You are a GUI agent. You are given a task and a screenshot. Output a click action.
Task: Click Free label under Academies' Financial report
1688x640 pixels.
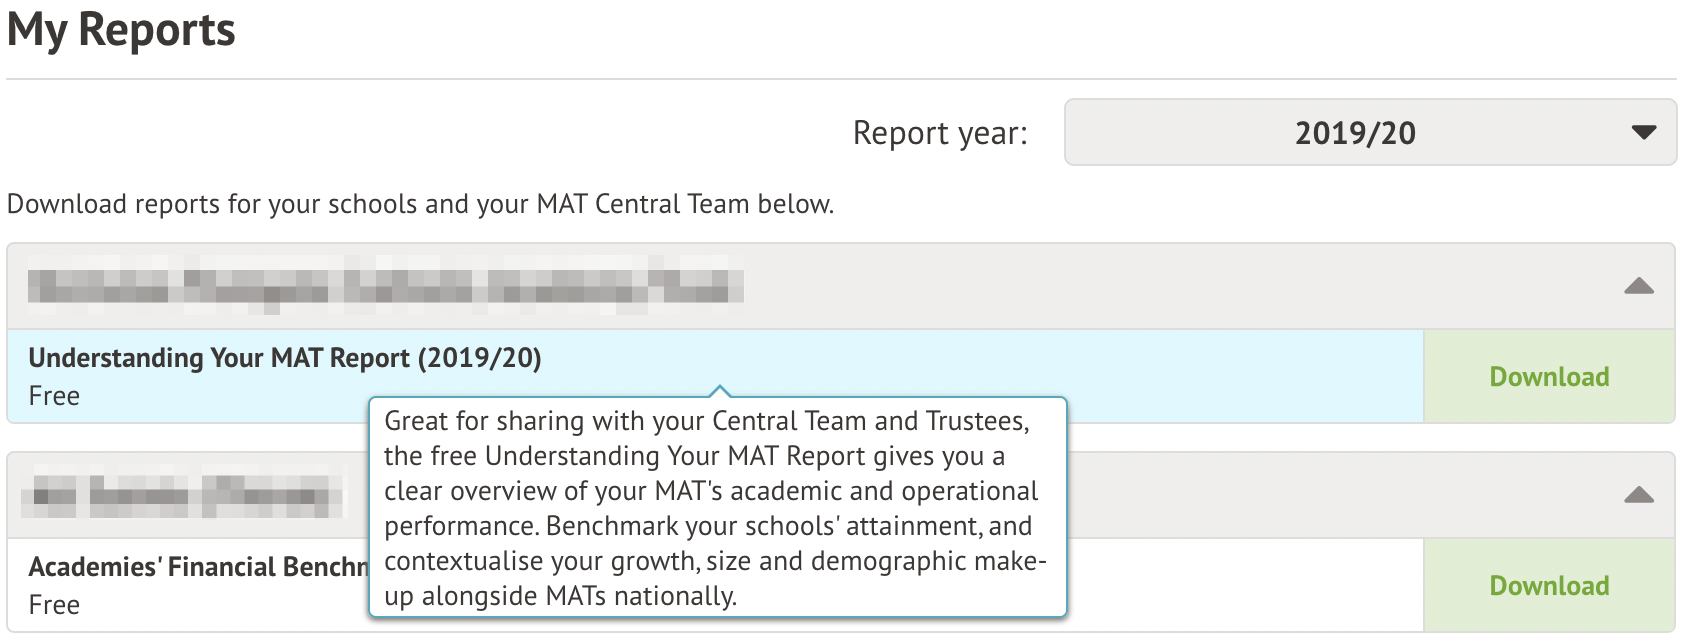[x=54, y=605]
